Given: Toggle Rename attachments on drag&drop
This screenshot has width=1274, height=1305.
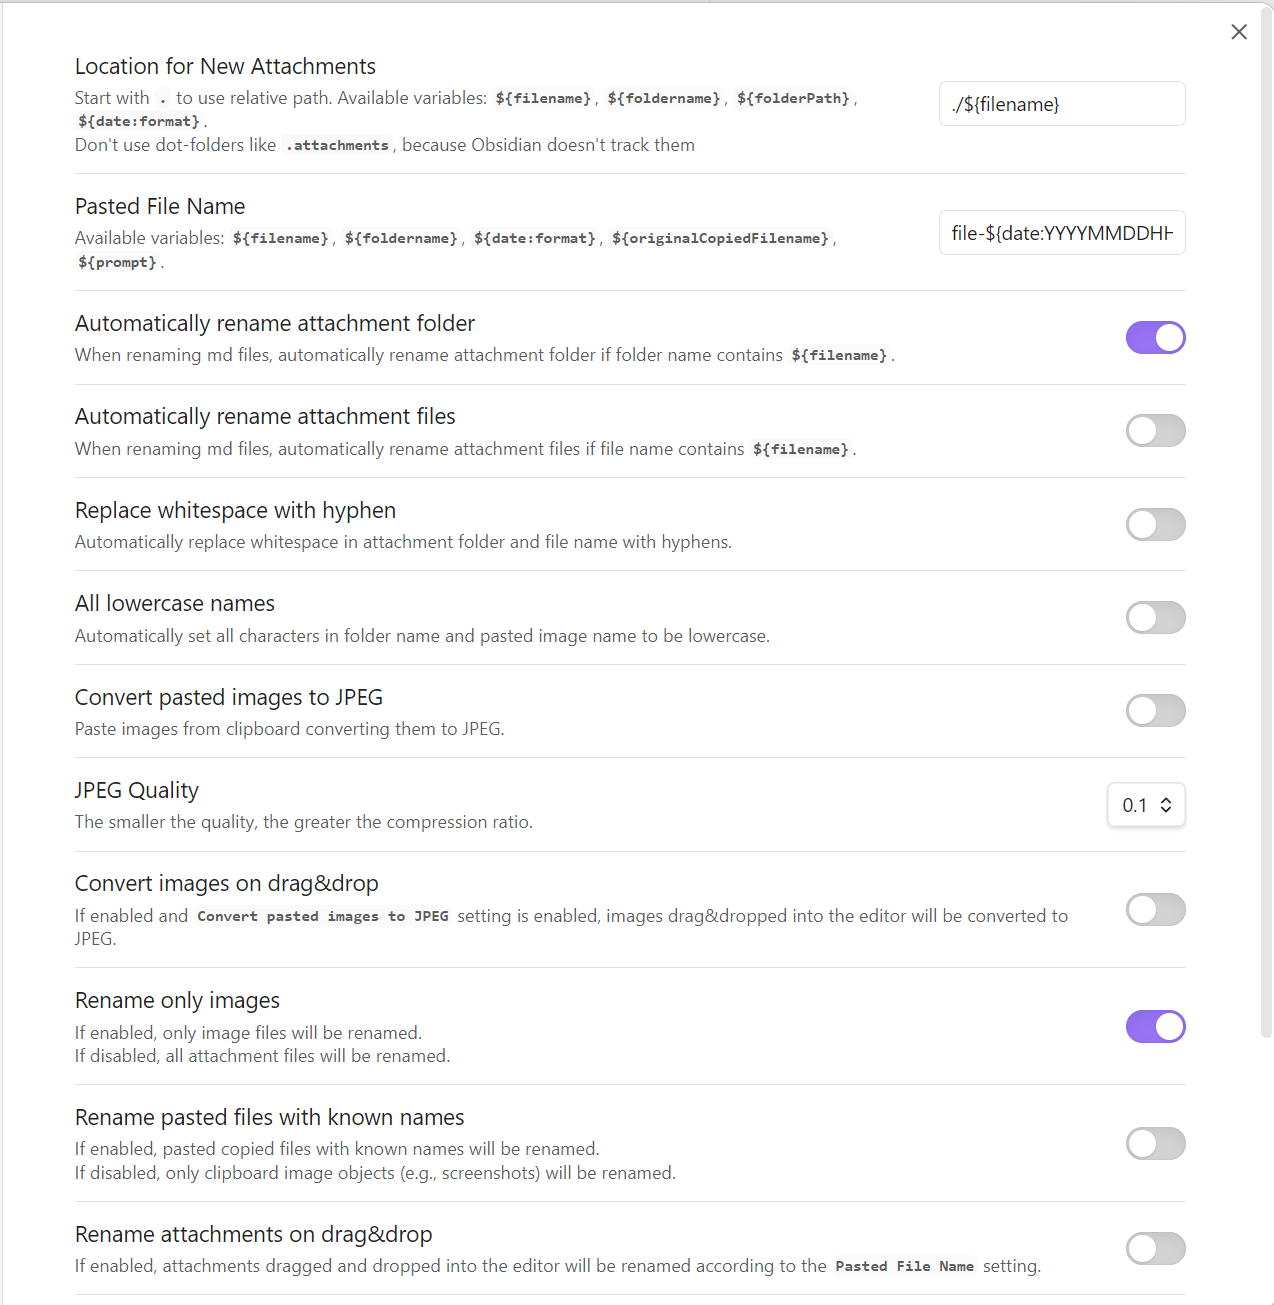Looking at the screenshot, I should point(1155,1249).
